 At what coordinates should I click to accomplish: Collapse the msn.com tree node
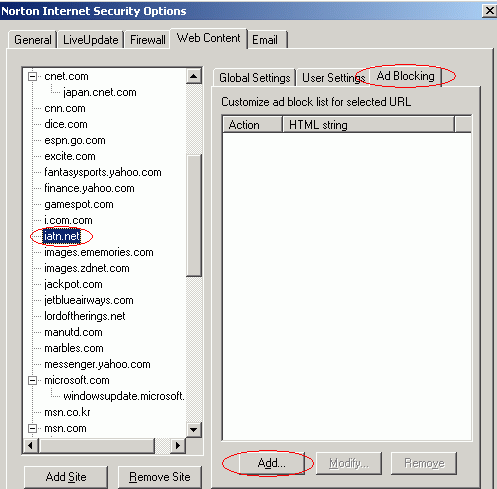click(32, 428)
